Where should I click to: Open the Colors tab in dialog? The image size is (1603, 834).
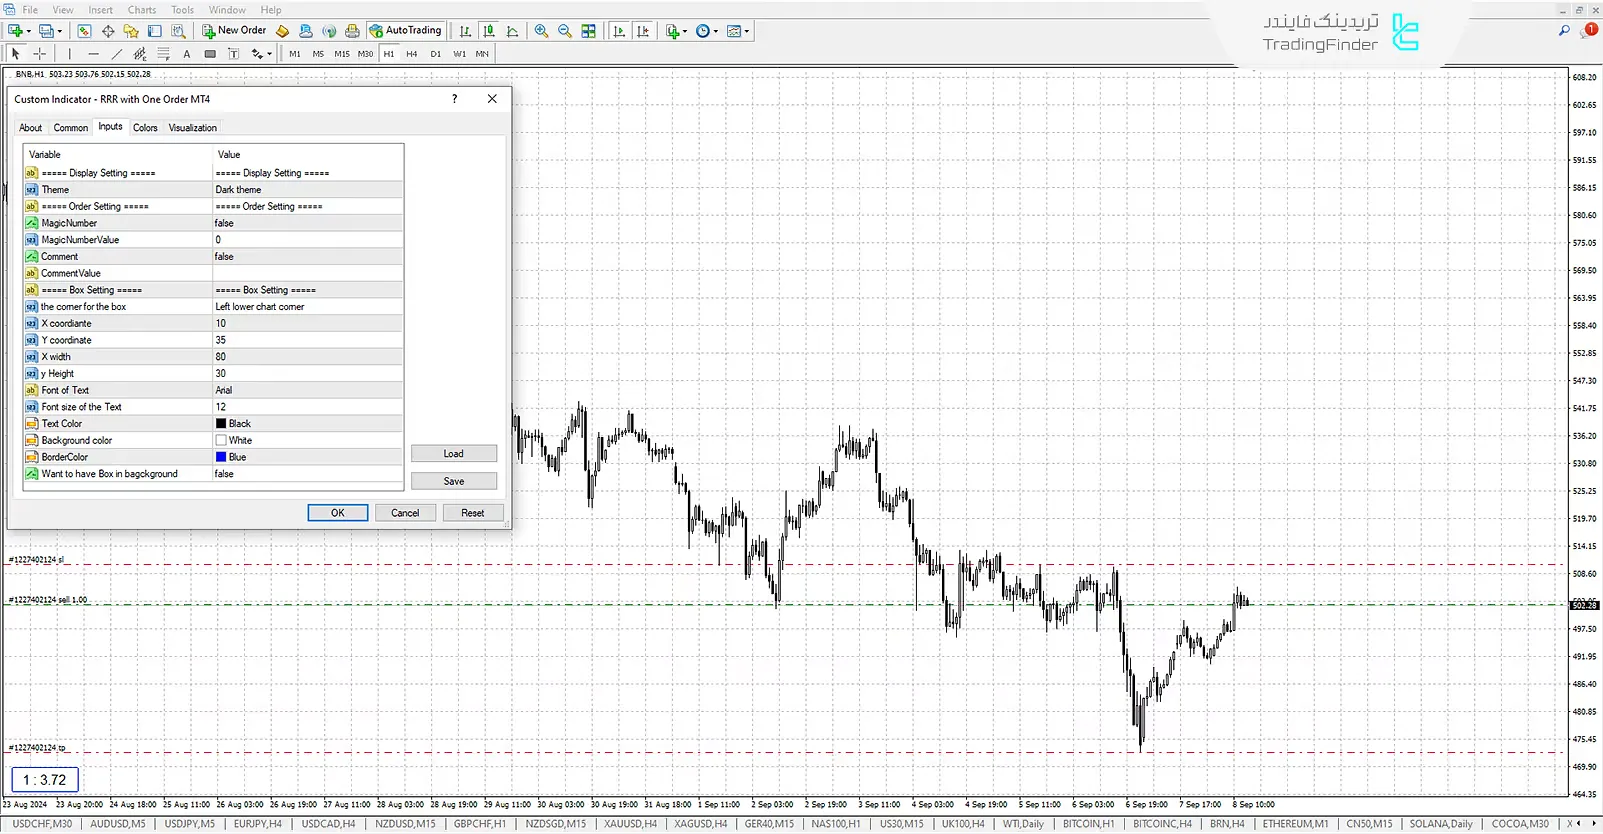[145, 128]
